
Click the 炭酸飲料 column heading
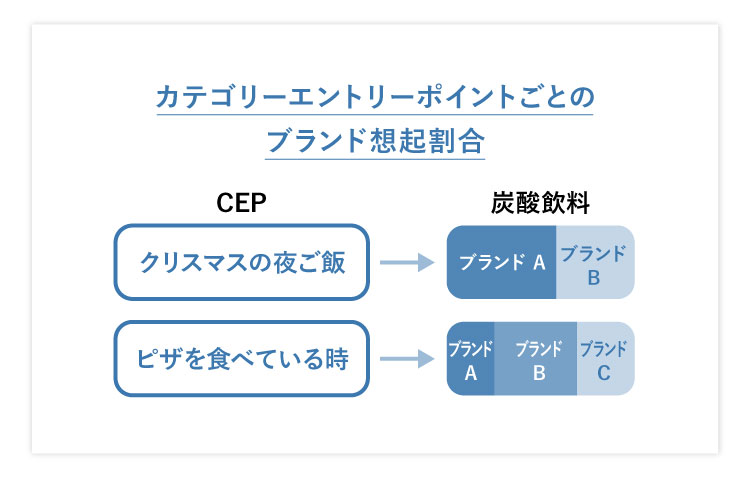point(540,203)
